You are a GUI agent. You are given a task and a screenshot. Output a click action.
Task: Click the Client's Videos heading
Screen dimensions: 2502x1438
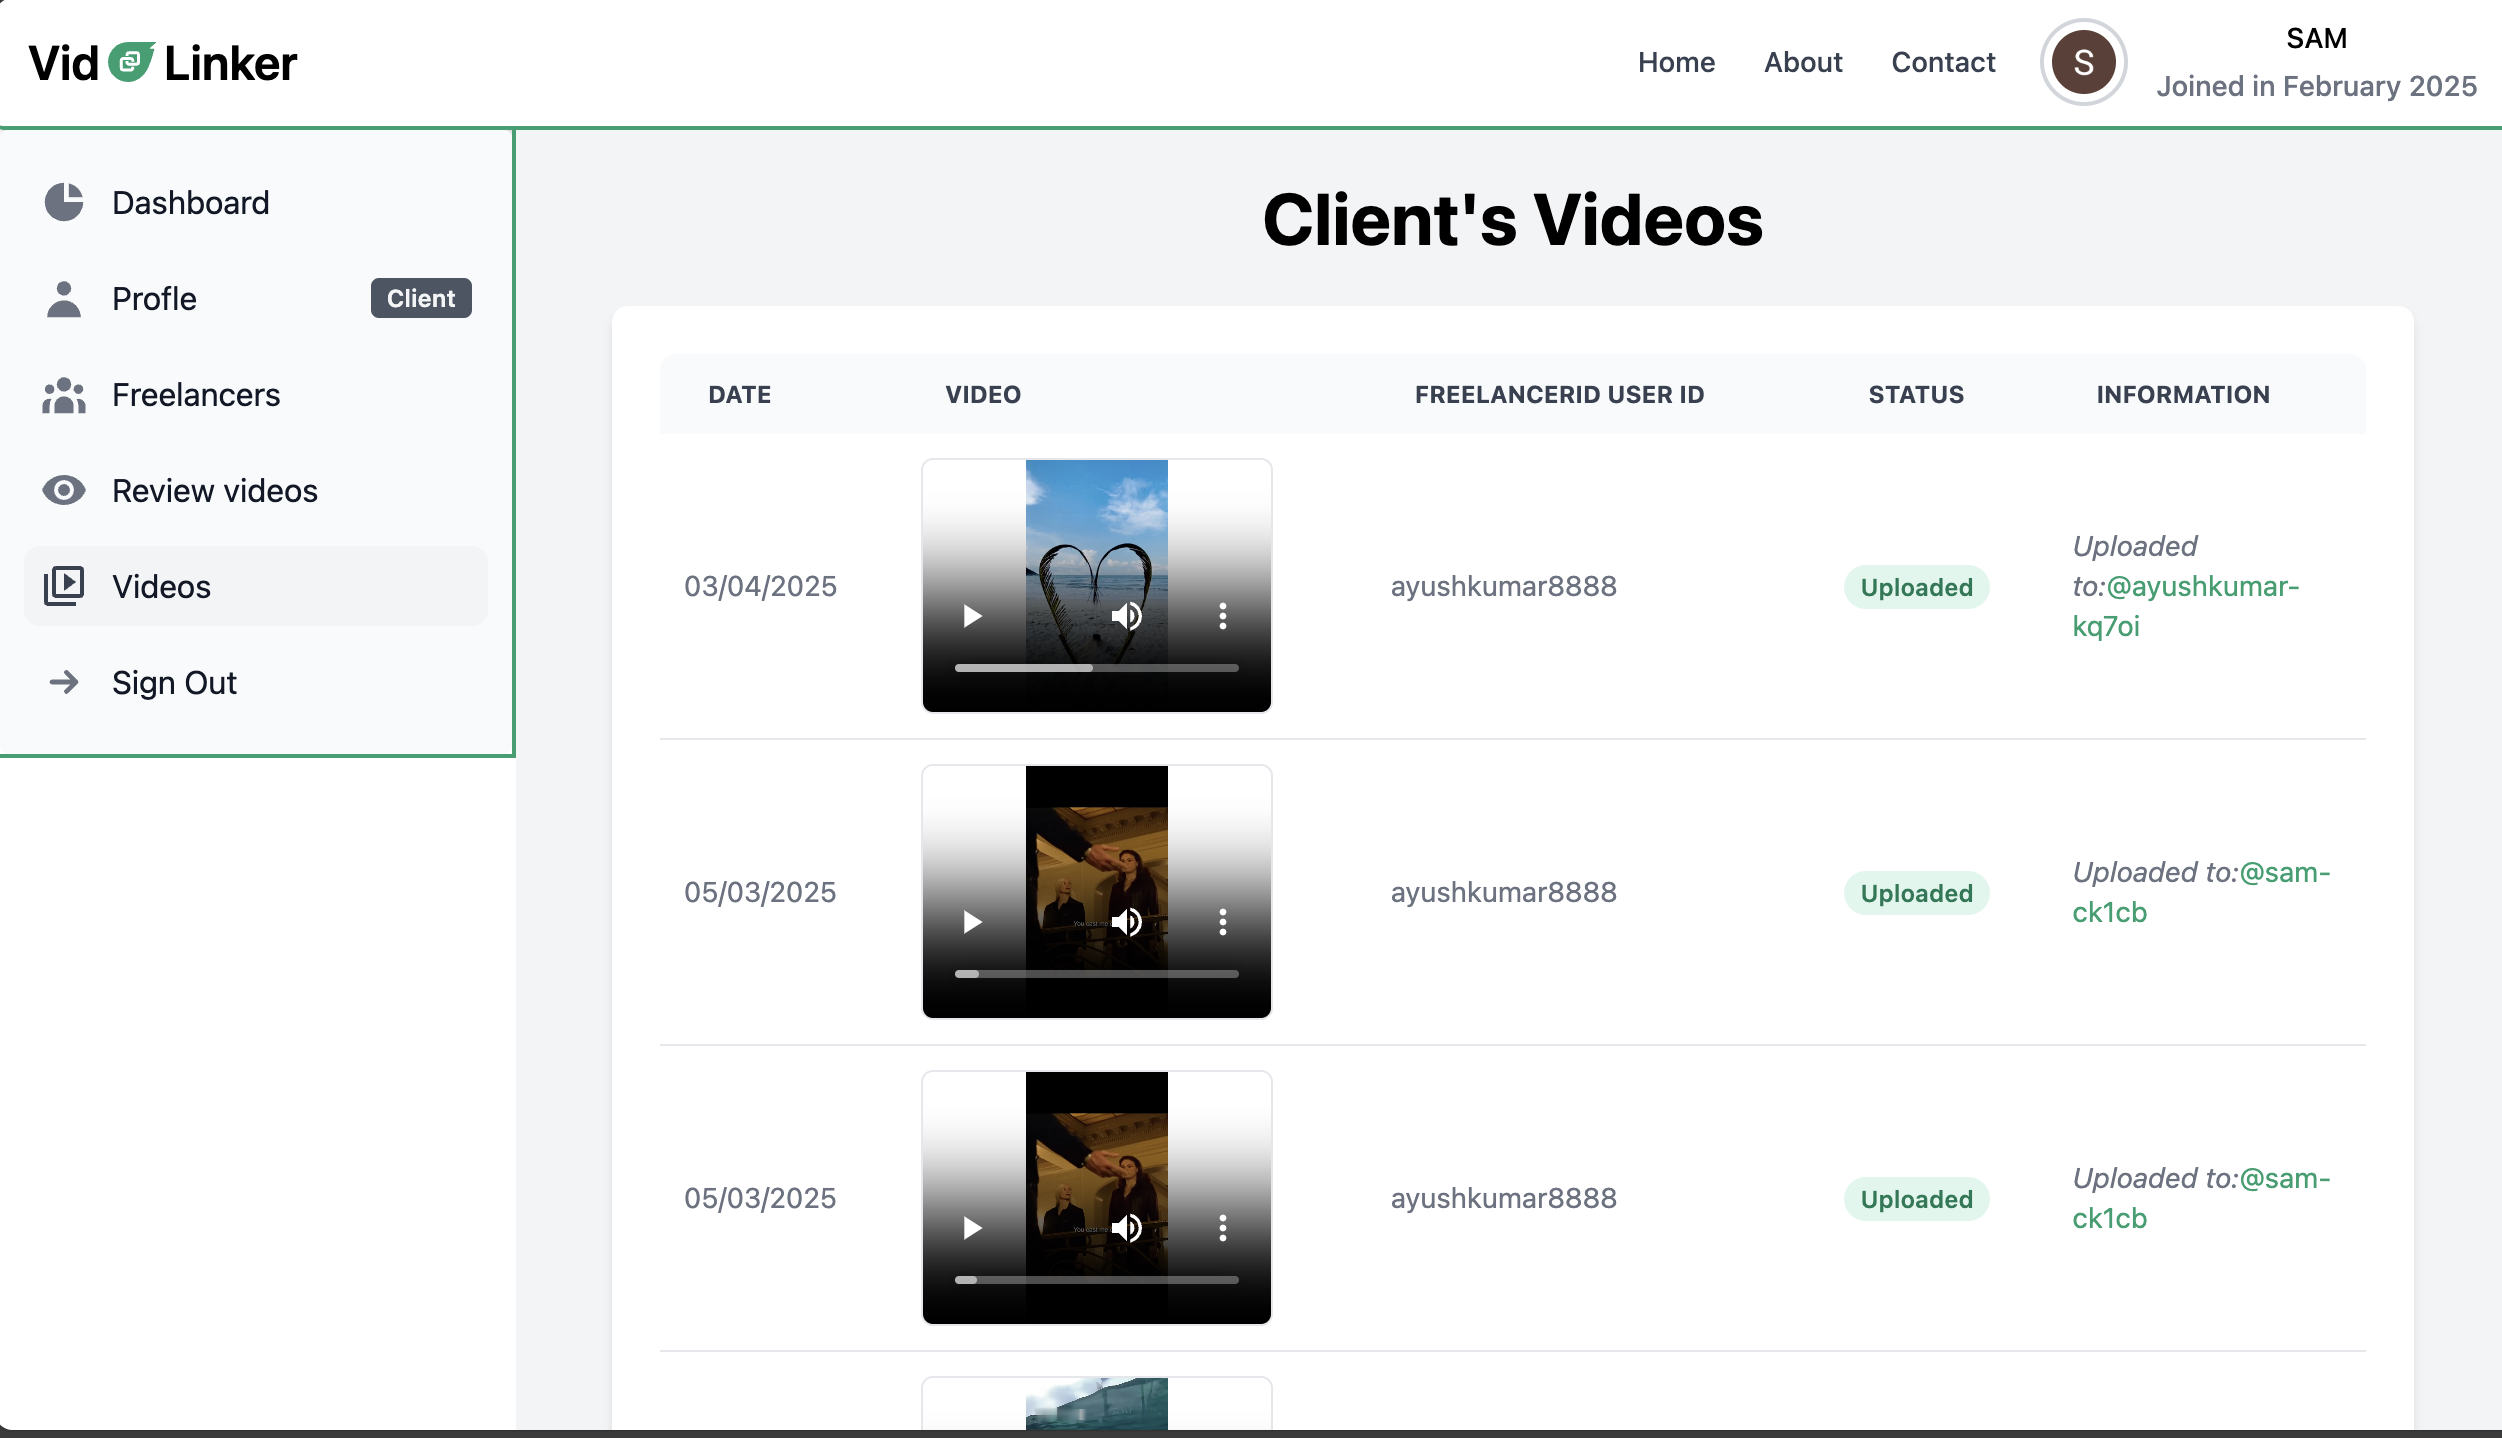coord(1512,219)
